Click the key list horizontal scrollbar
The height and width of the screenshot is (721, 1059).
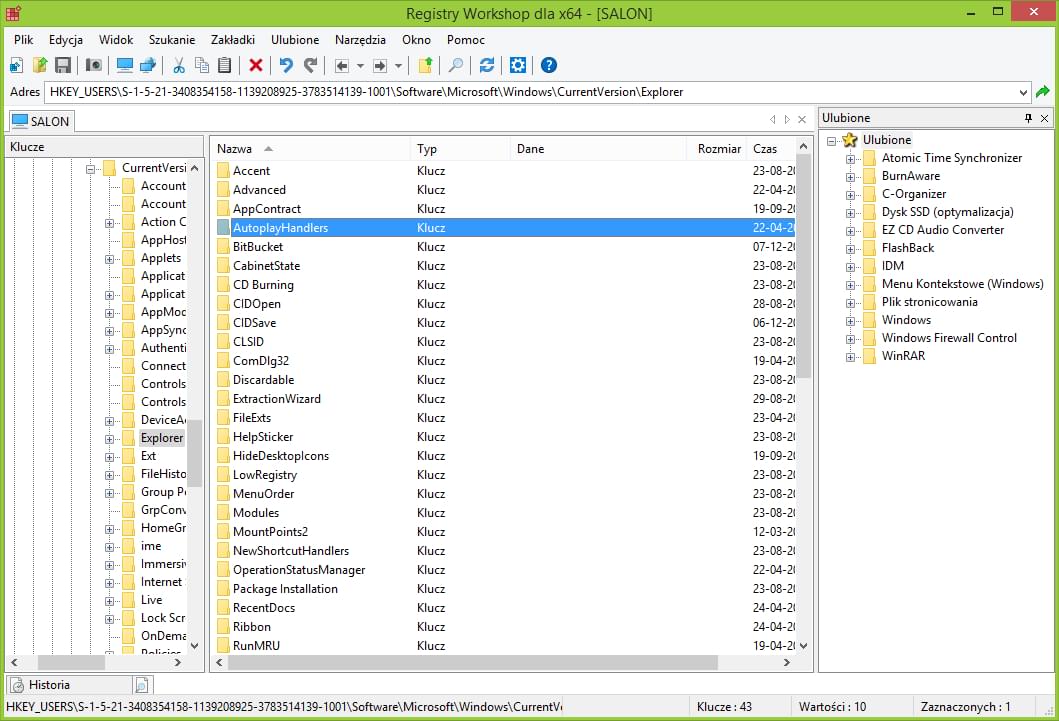tap(500, 662)
